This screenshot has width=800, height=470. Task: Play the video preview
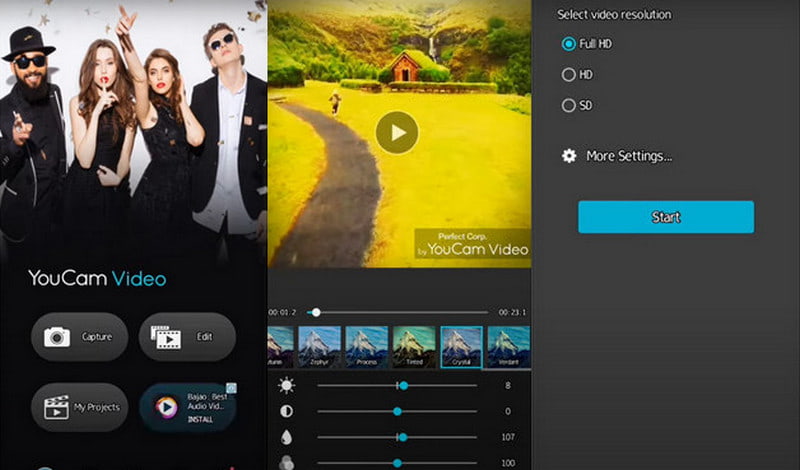pyautogui.click(x=397, y=133)
